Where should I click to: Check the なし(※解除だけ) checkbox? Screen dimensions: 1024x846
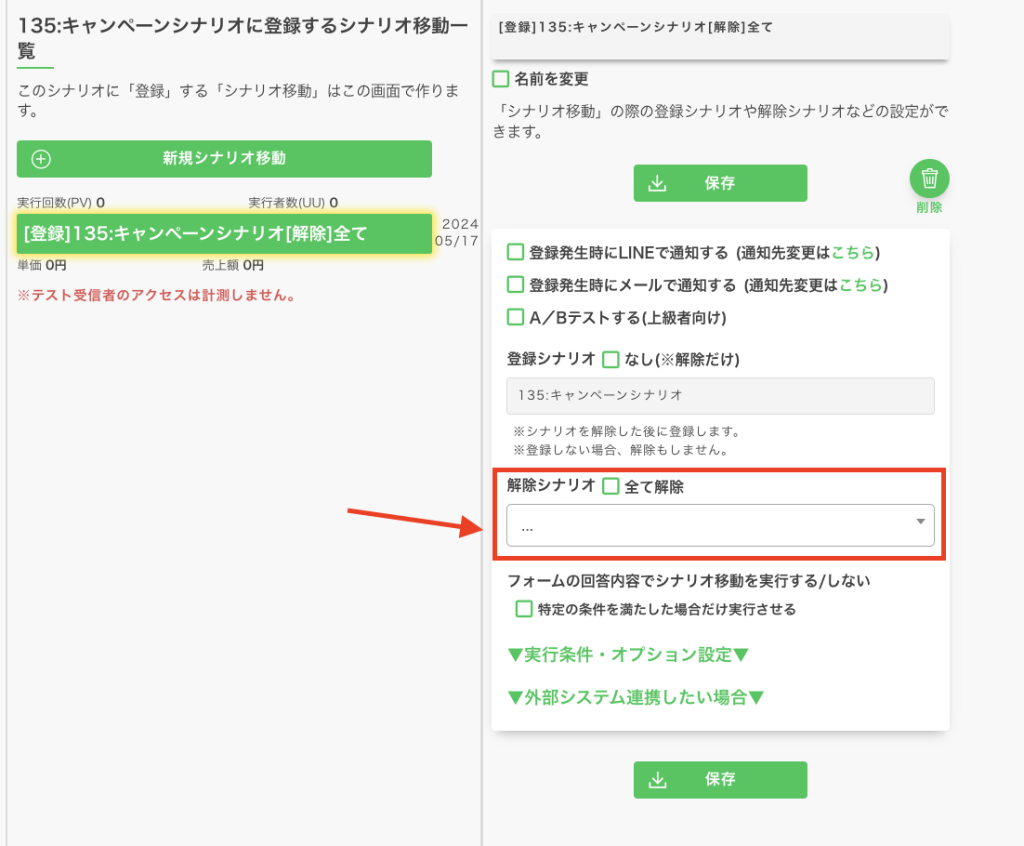tap(611, 359)
